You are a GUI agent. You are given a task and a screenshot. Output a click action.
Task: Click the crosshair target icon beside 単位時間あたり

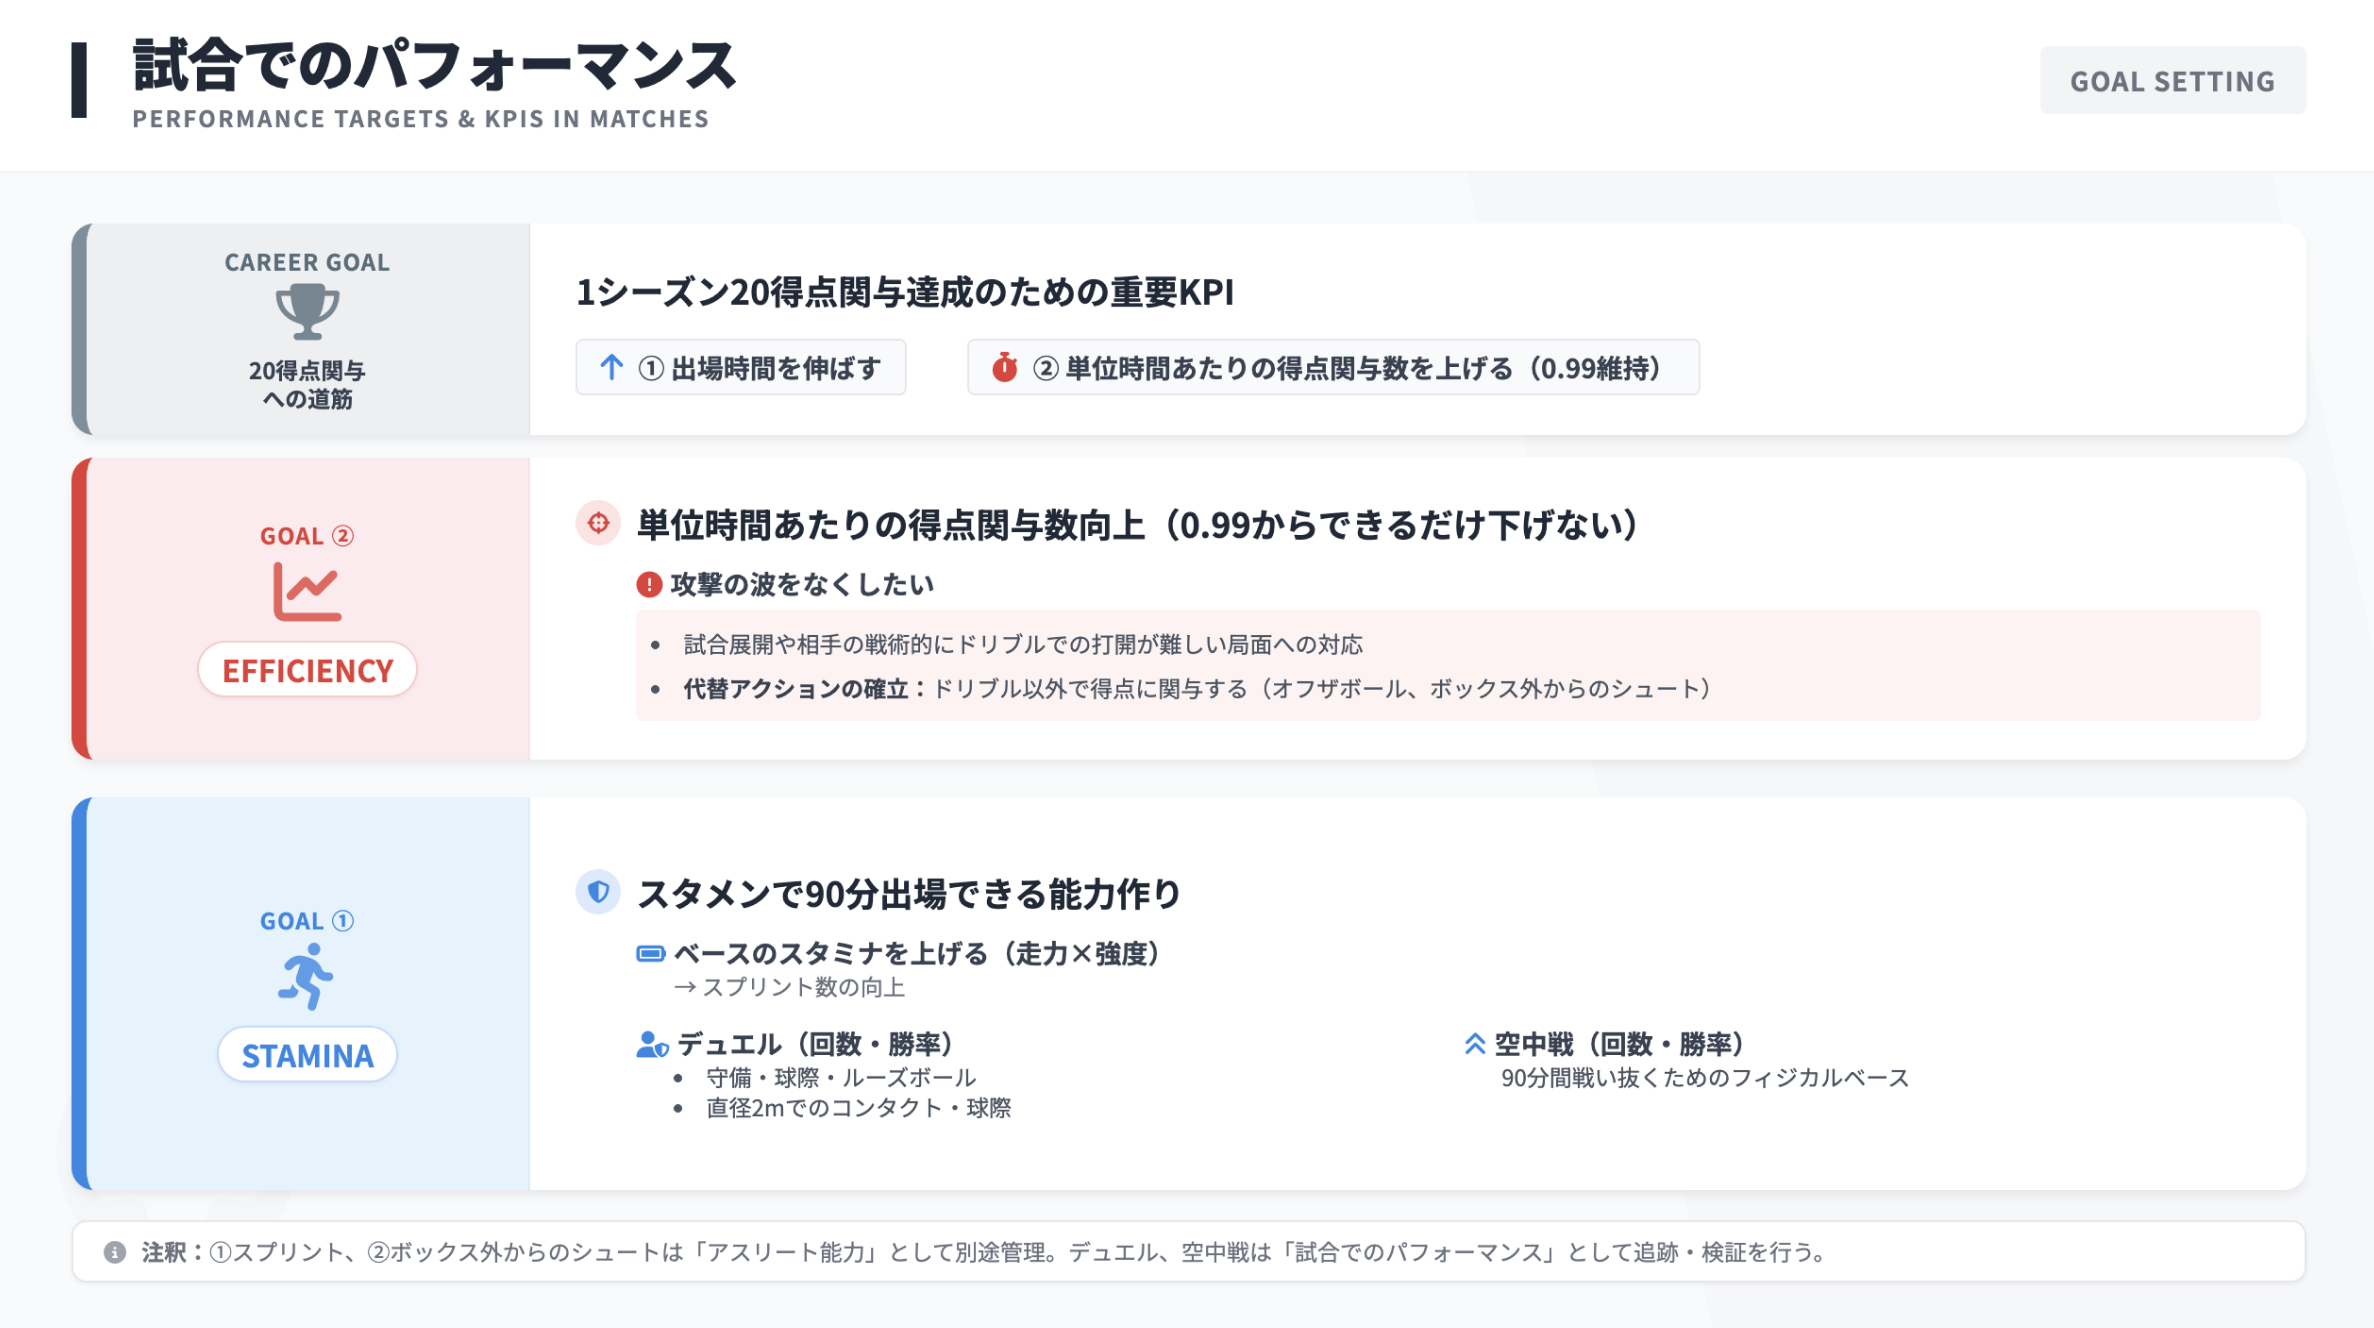(598, 523)
